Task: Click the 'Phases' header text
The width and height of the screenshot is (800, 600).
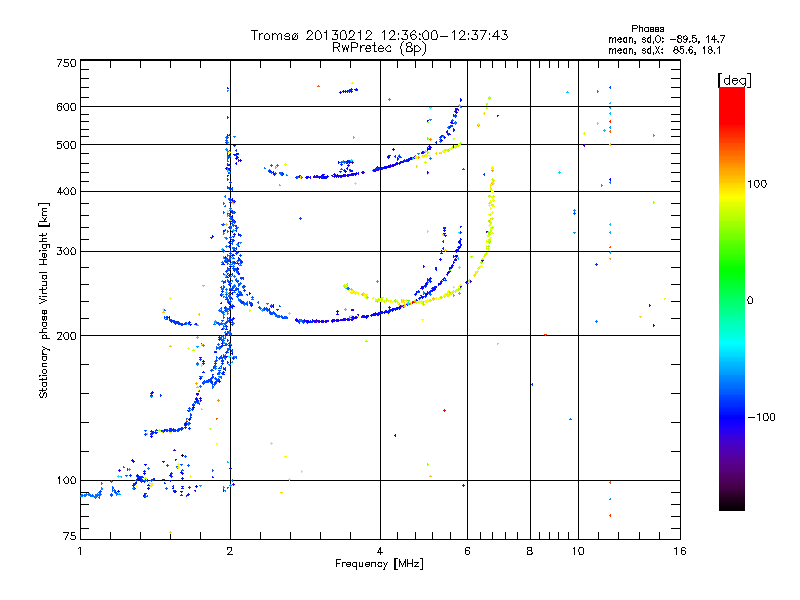Action: (647, 29)
